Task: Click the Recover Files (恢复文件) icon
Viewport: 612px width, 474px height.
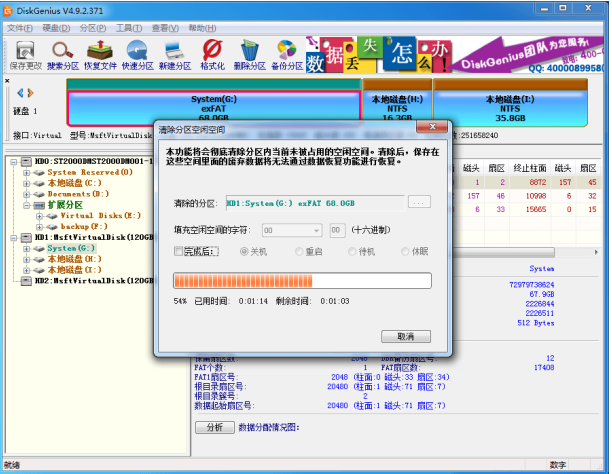Action: pyautogui.click(x=100, y=56)
